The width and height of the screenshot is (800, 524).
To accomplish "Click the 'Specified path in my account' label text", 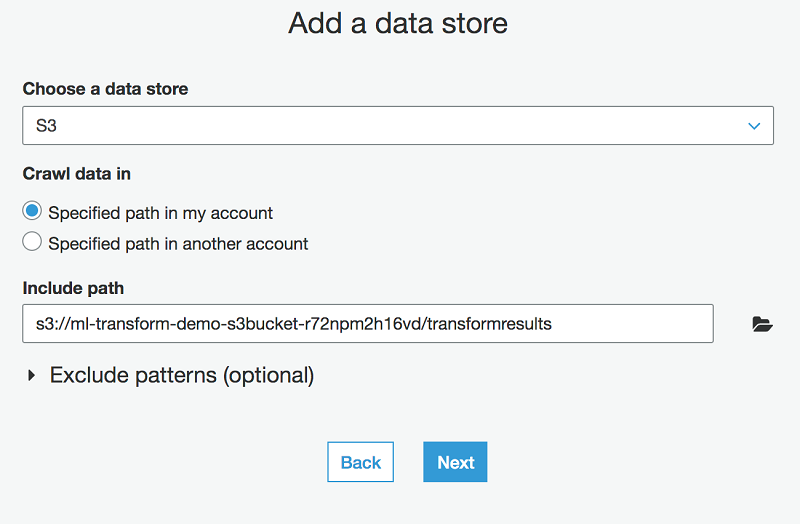I will click(160, 213).
